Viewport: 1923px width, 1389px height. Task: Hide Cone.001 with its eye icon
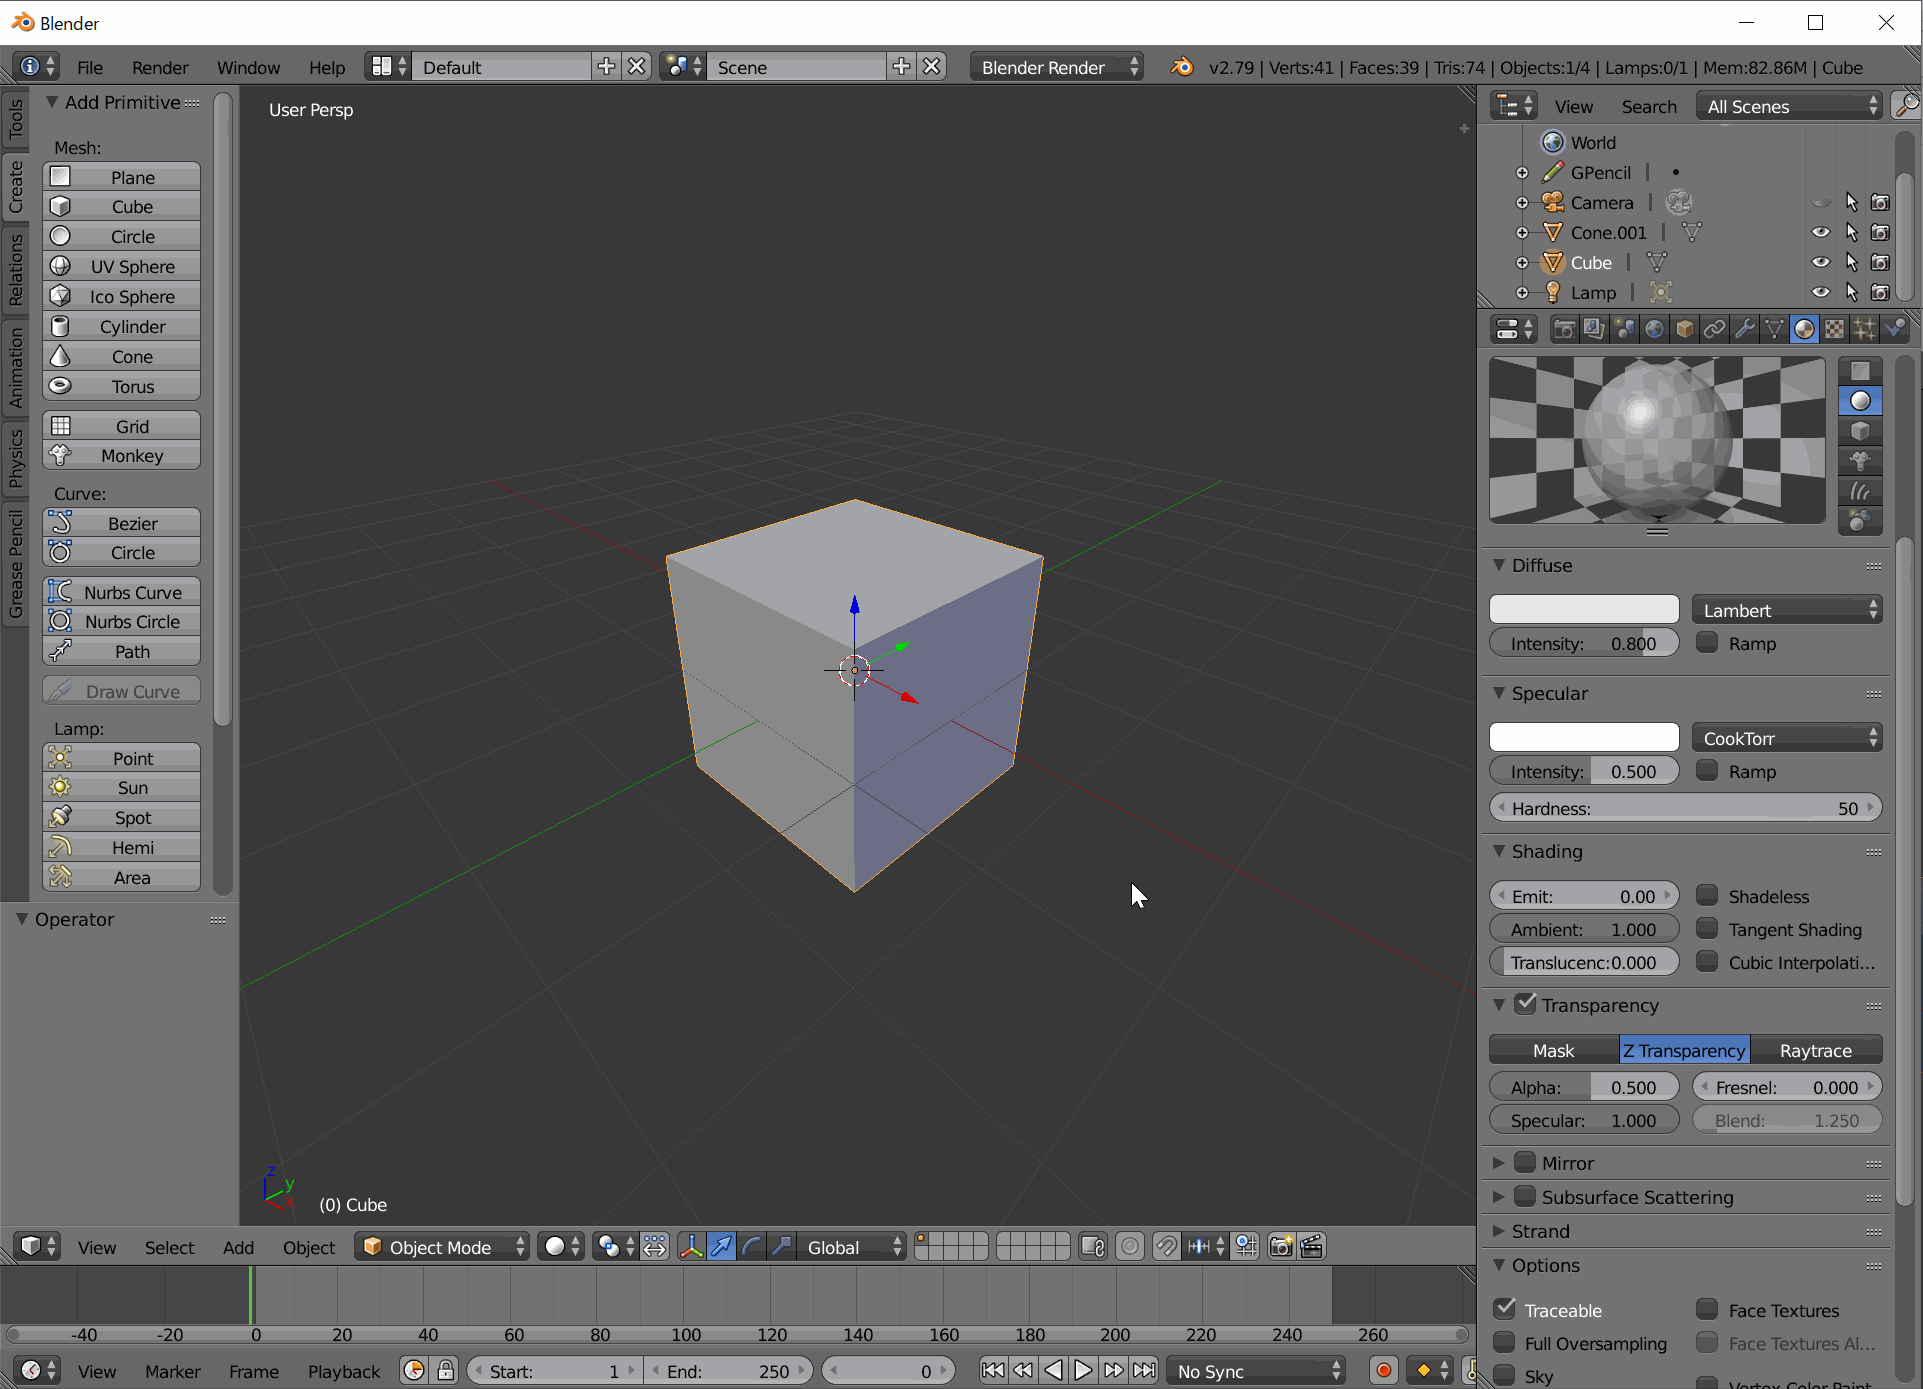click(x=1820, y=232)
